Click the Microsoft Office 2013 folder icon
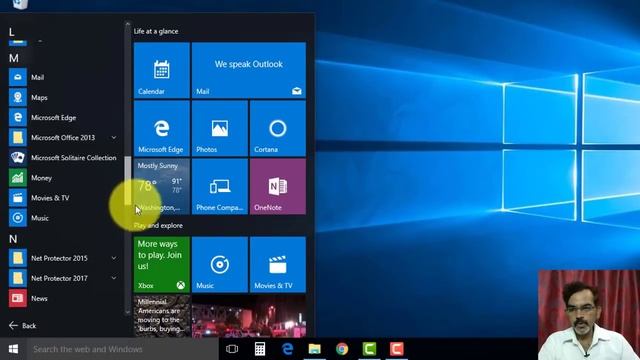The image size is (640, 360). point(18,138)
